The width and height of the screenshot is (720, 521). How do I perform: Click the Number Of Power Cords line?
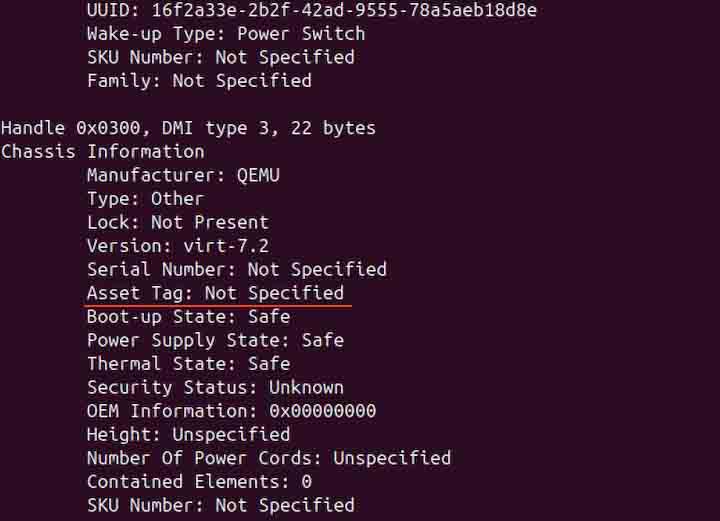point(268,458)
